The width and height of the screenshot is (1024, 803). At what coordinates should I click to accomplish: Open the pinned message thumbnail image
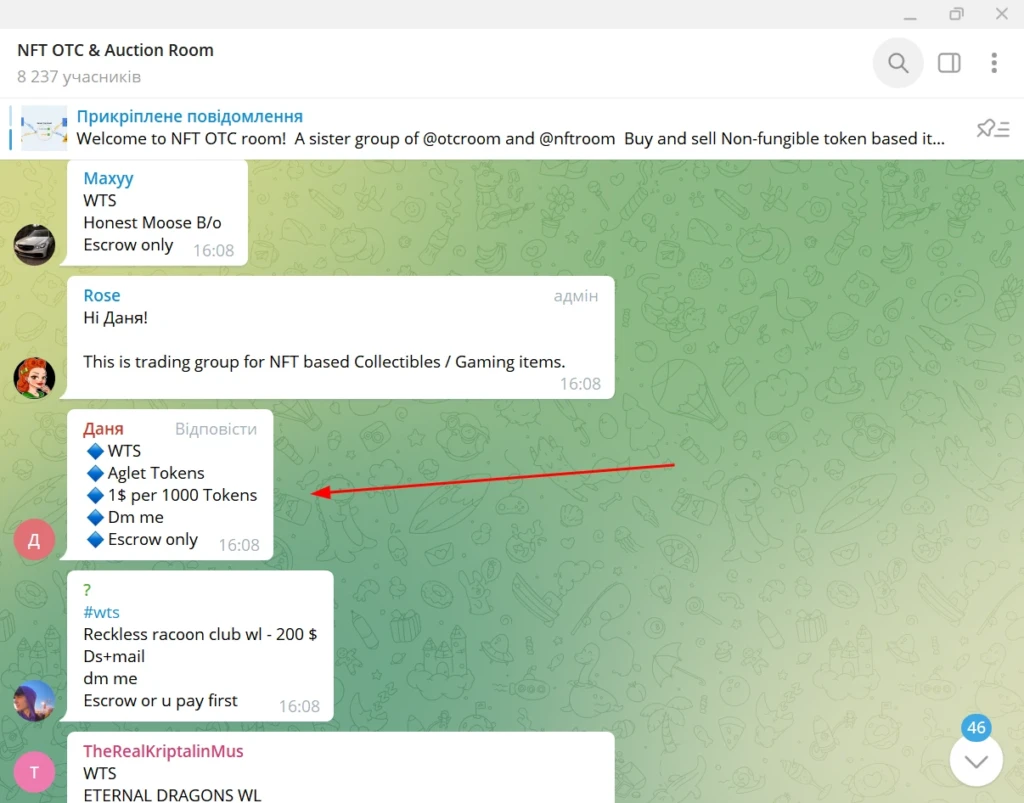[44, 128]
